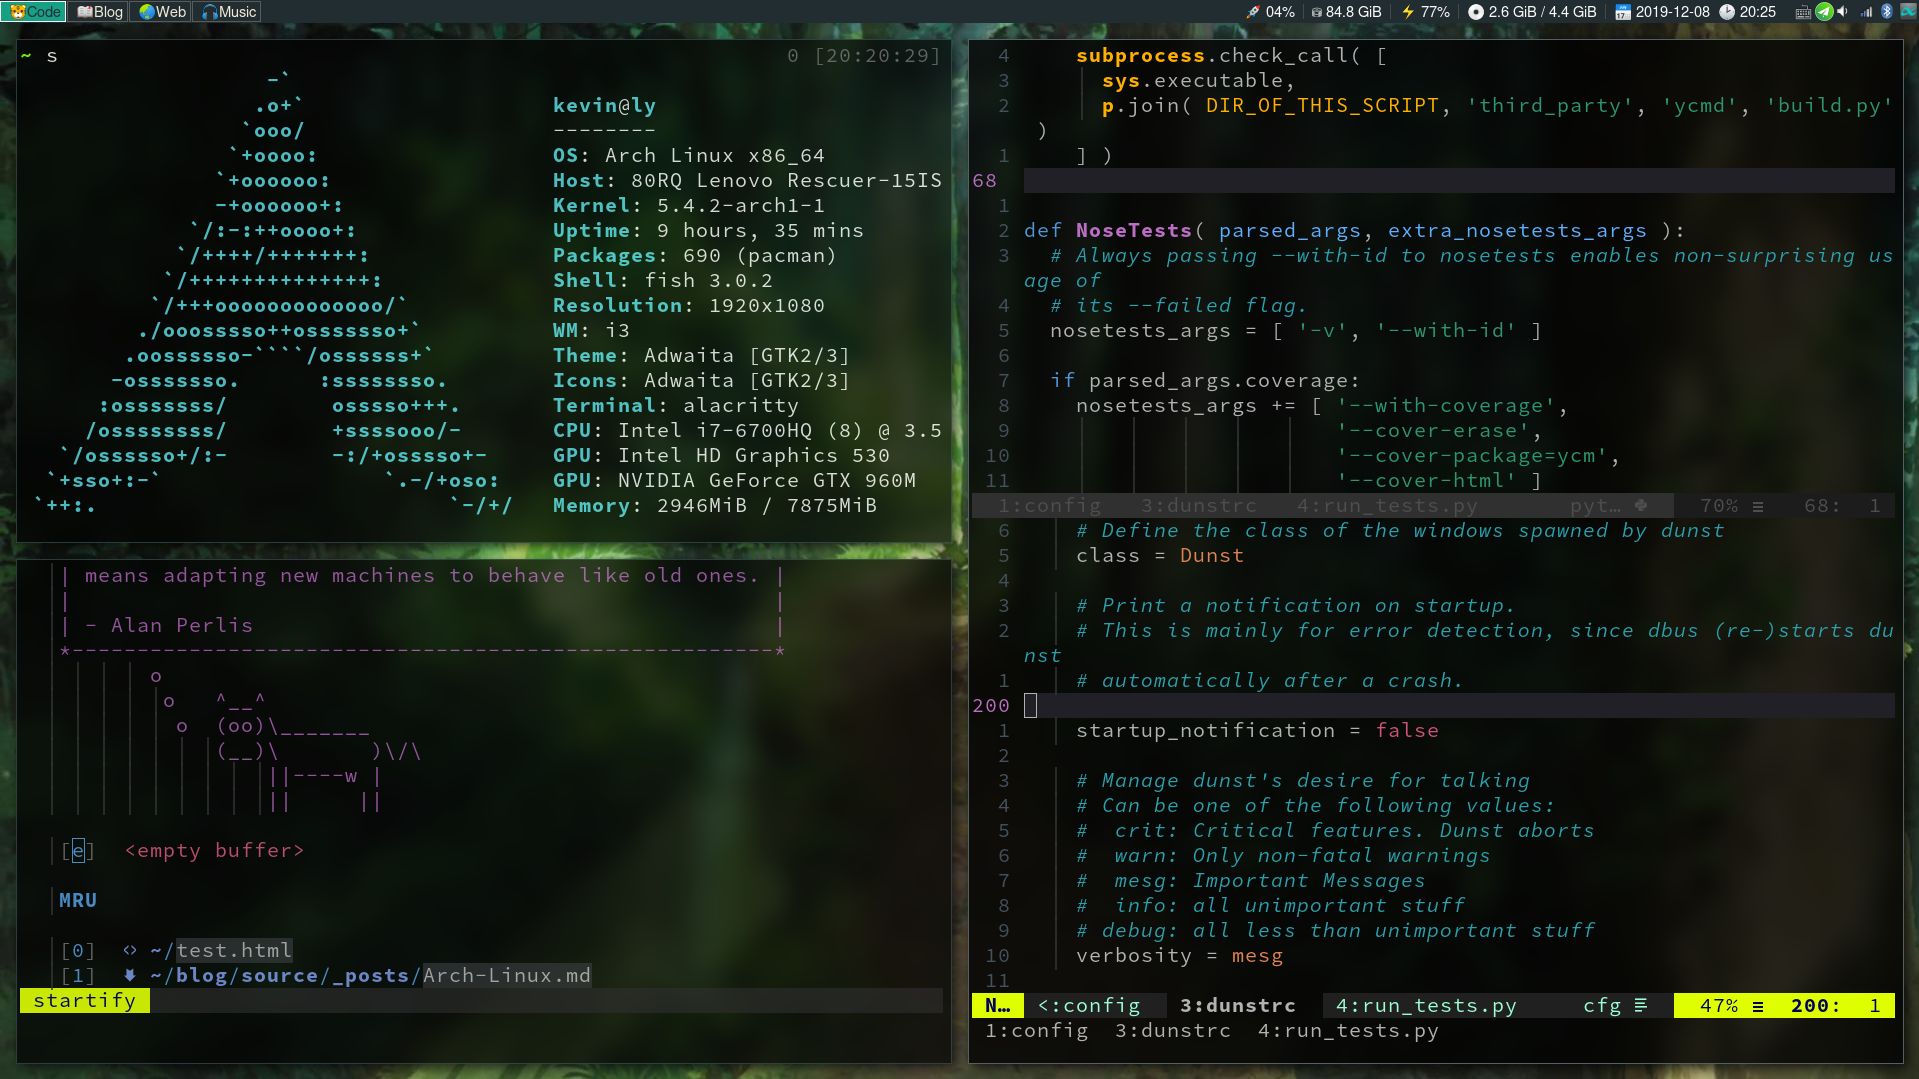Click the disk space icon showing 84.8 GiB
Image resolution: width=1919 pixels, height=1079 pixels.
coord(1317,12)
